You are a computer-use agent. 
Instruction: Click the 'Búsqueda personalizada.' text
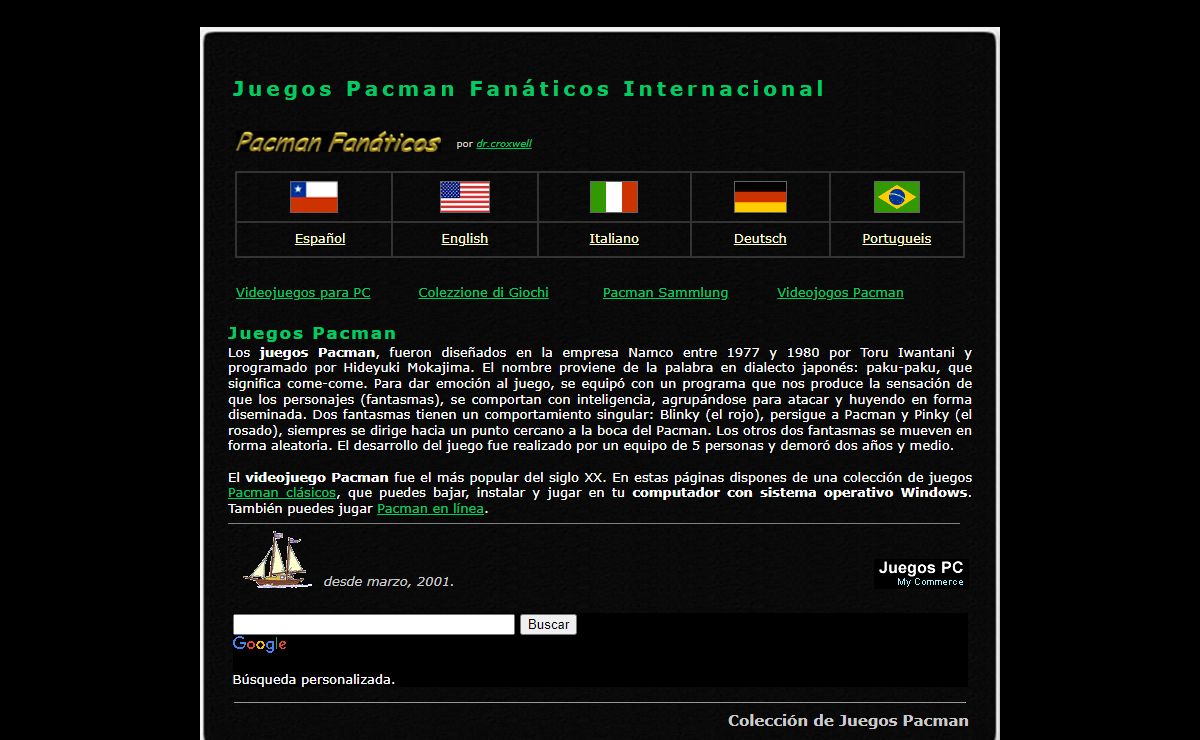[314, 680]
